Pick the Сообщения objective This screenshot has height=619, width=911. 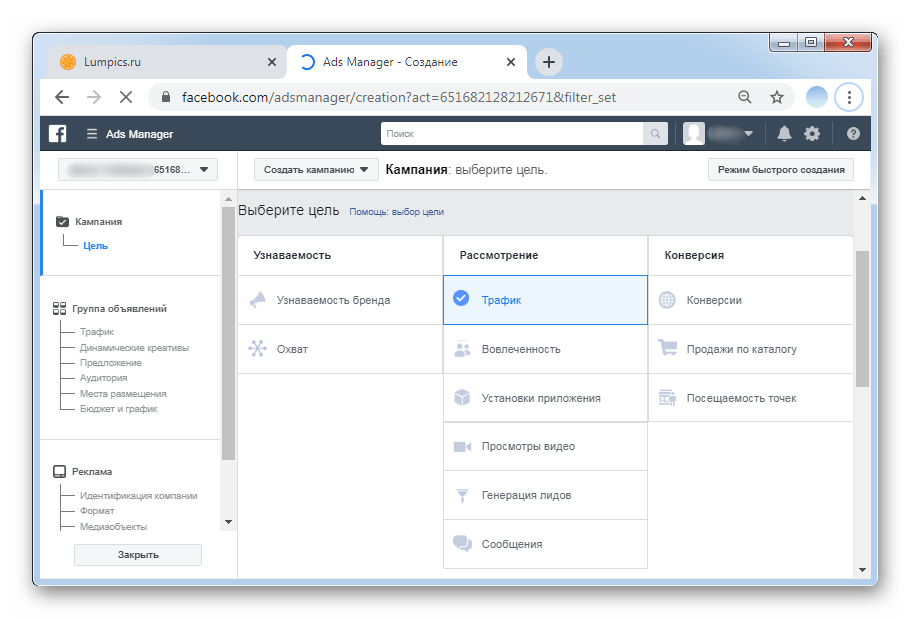pyautogui.click(x=546, y=544)
